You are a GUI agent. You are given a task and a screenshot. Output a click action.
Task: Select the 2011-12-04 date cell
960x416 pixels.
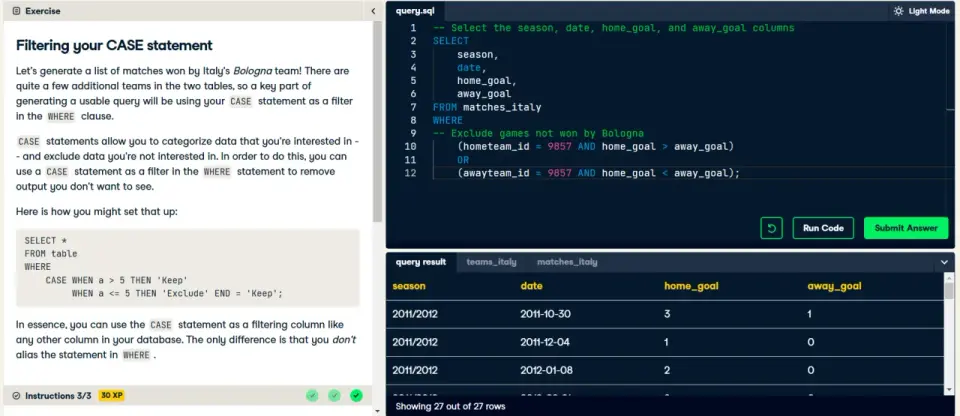click(545, 342)
